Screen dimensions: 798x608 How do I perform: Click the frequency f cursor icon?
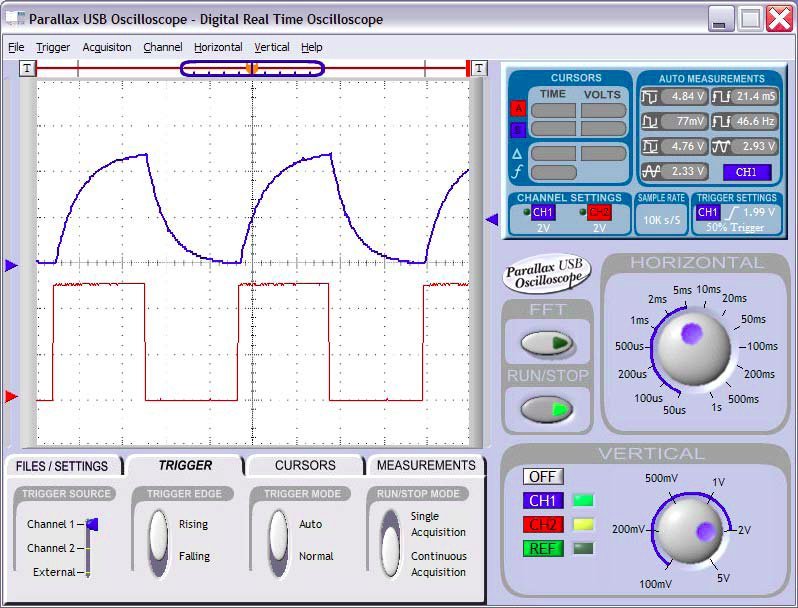[517, 172]
